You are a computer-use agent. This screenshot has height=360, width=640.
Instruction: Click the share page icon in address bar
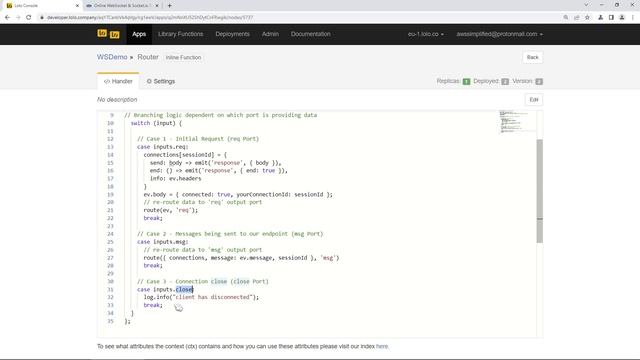577,18
